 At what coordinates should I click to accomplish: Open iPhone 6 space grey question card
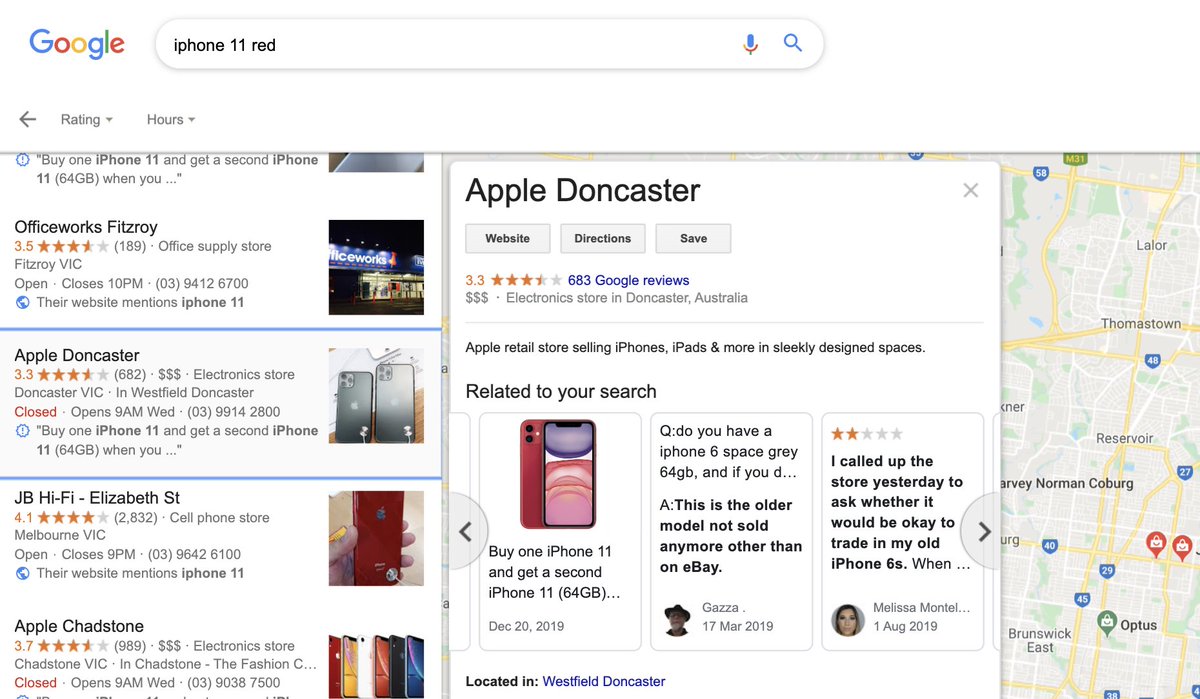[x=731, y=531]
